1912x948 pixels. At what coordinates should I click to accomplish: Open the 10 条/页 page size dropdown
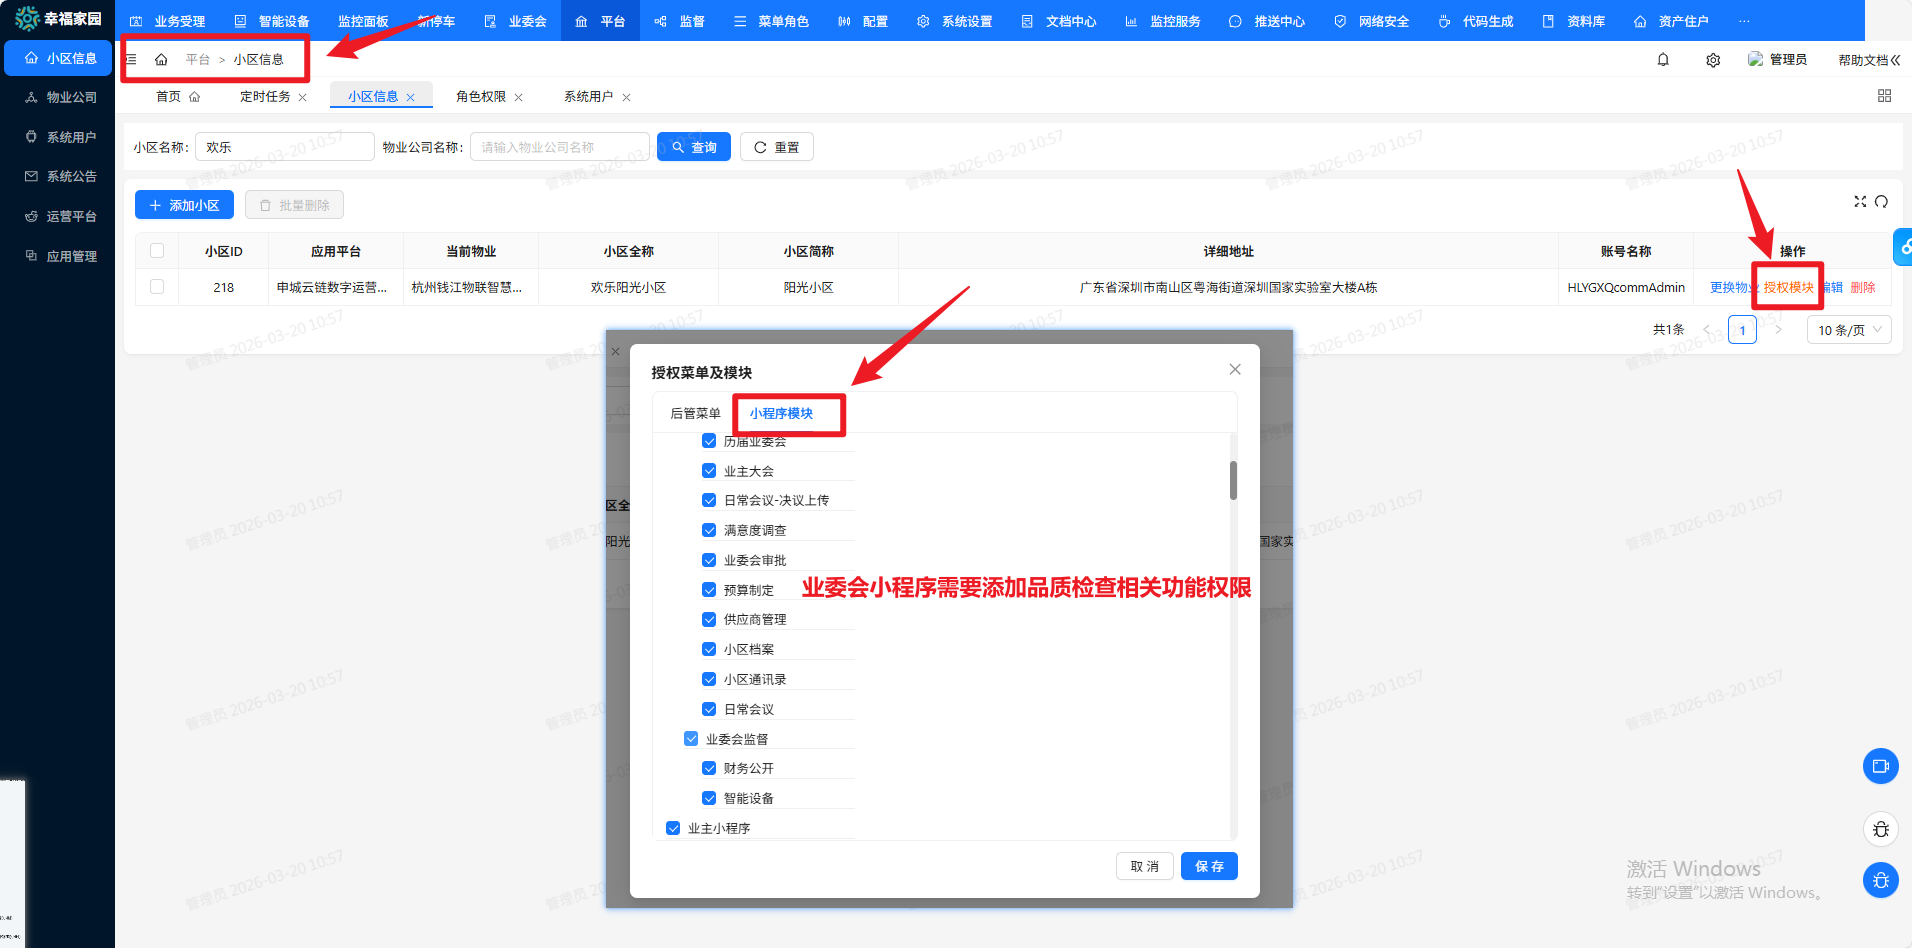click(1848, 330)
